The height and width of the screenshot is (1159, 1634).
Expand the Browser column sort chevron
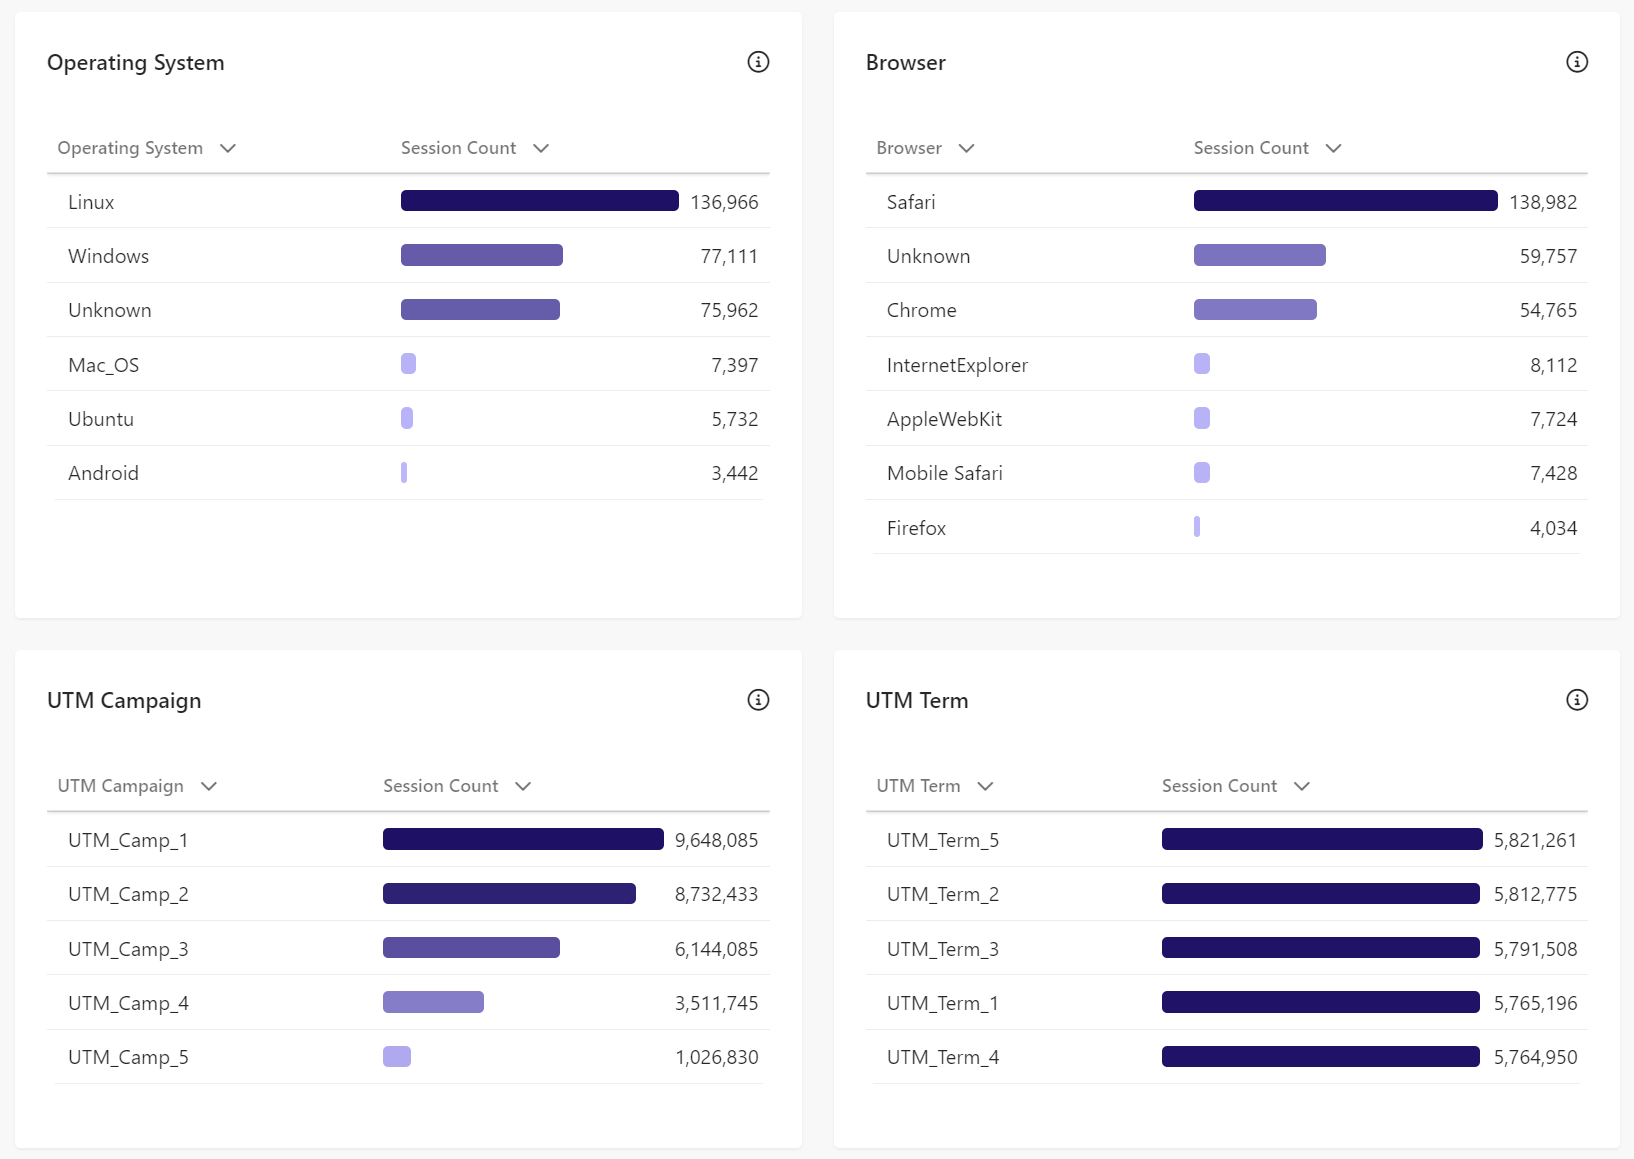(x=966, y=148)
